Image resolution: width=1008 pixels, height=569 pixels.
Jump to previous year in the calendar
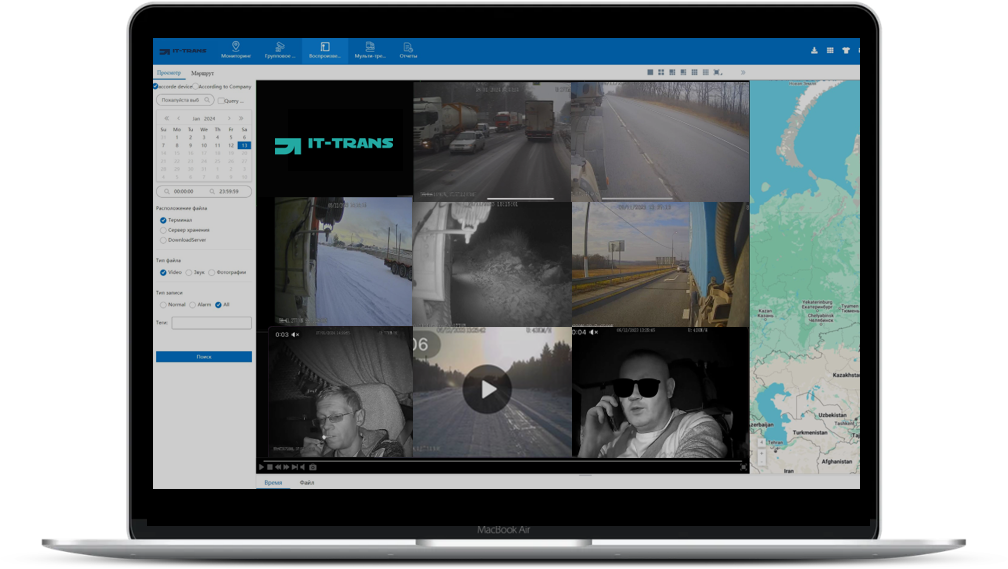(166, 118)
